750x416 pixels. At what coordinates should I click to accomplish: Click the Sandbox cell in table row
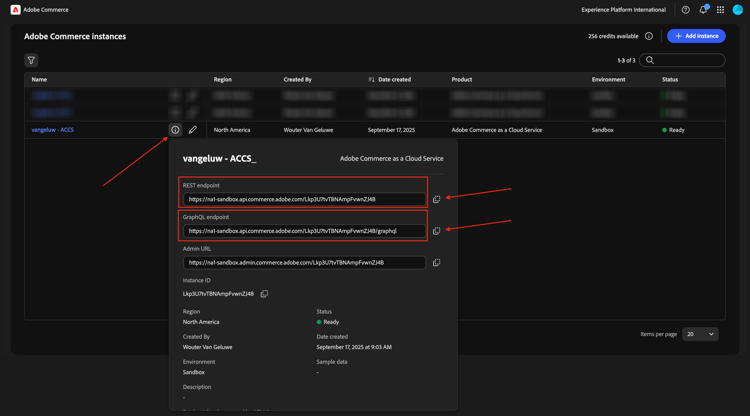coord(602,130)
